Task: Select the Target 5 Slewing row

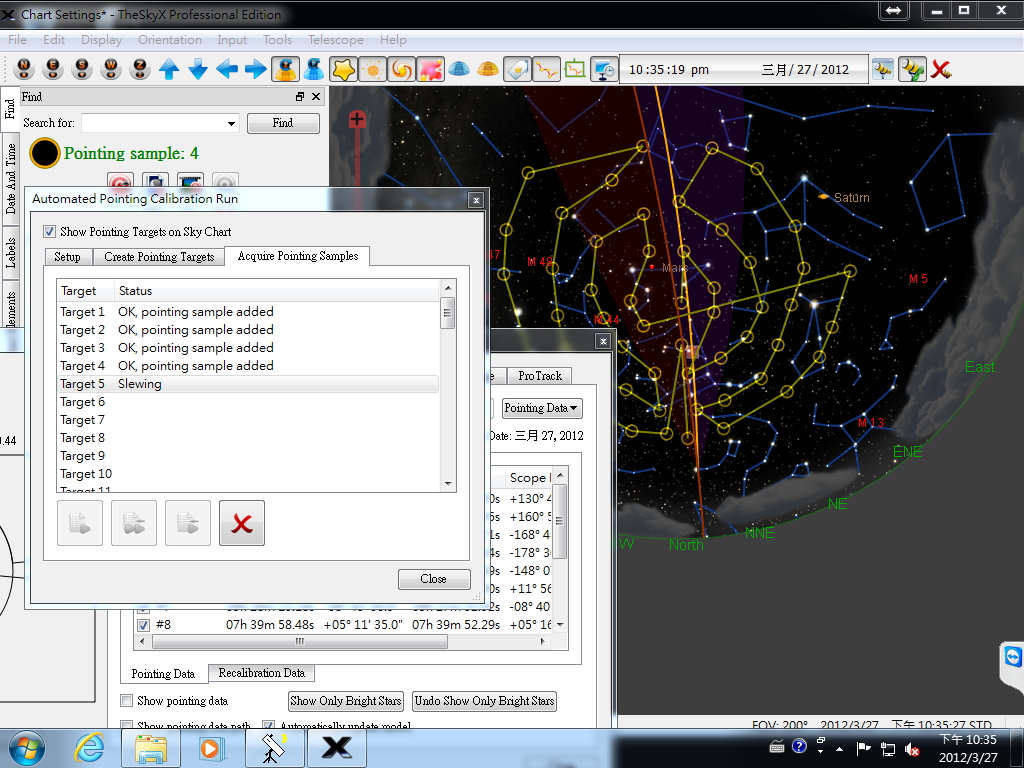Action: point(248,384)
